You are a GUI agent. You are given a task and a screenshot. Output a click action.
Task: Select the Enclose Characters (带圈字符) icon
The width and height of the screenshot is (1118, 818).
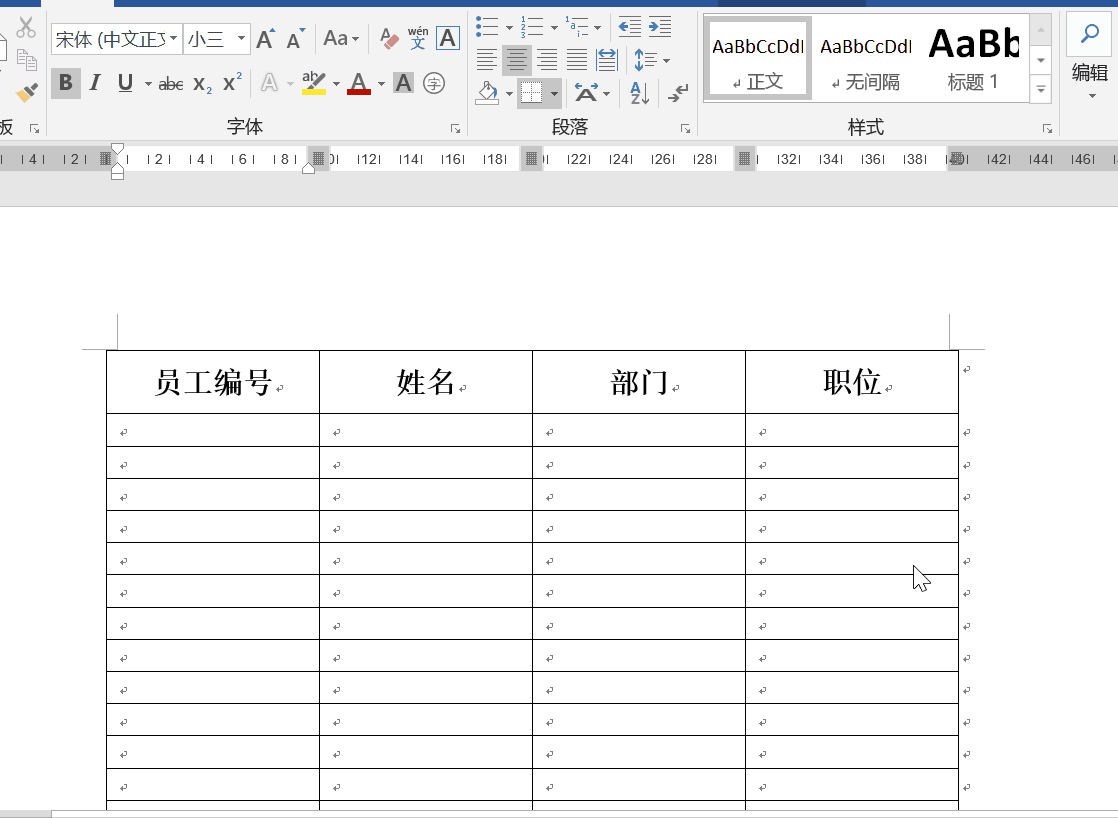pyautogui.click(x=434, y=84)
